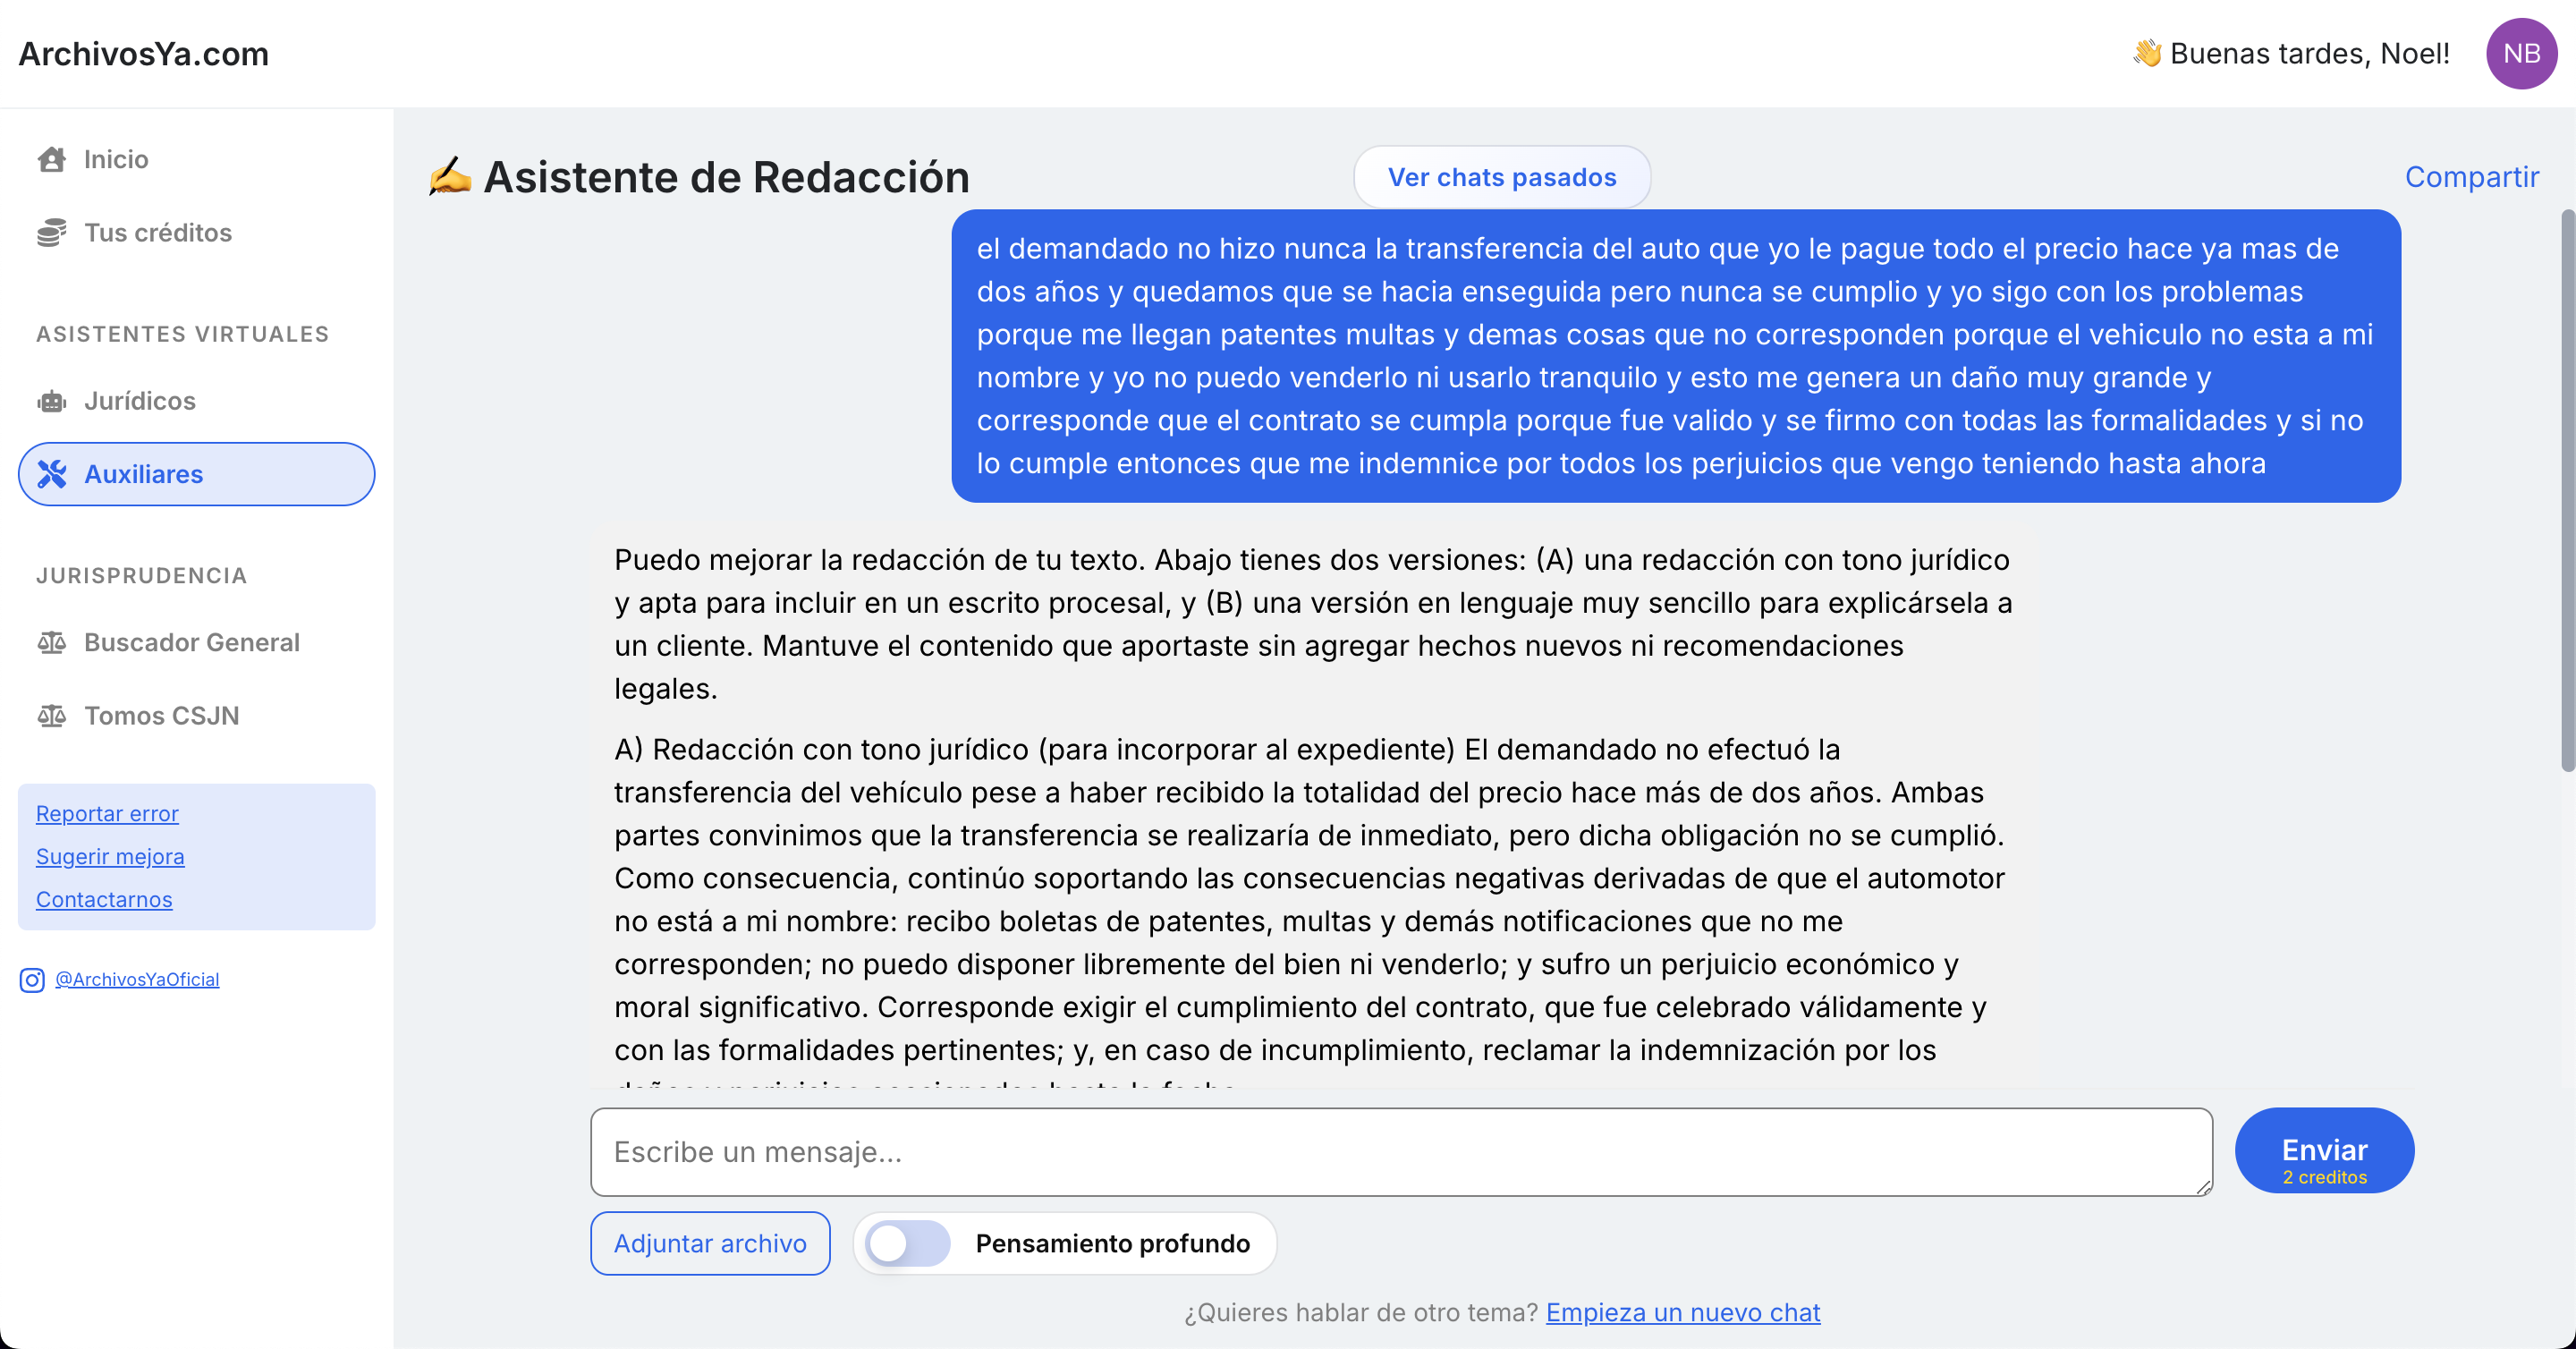
Task: Click the Compartir link
Action: (2471, 177)
